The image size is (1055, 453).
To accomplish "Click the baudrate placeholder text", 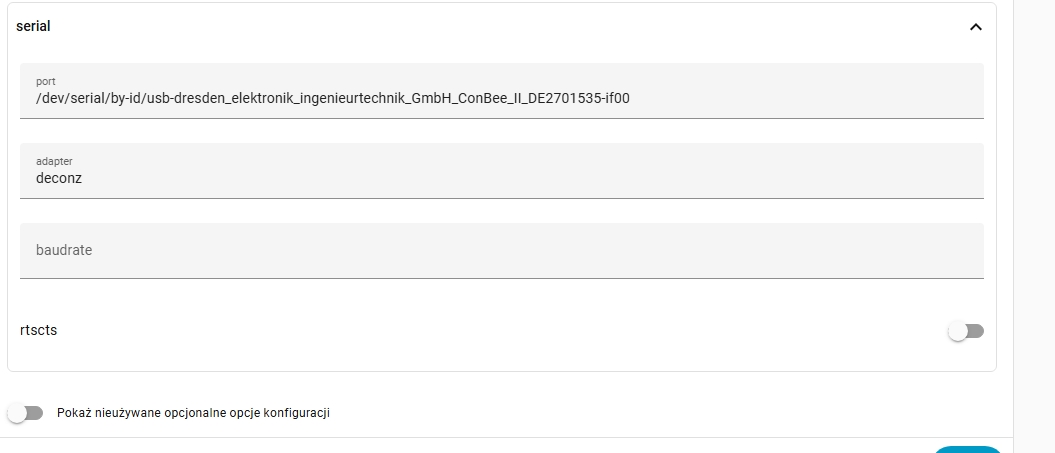I will (64, 250).
